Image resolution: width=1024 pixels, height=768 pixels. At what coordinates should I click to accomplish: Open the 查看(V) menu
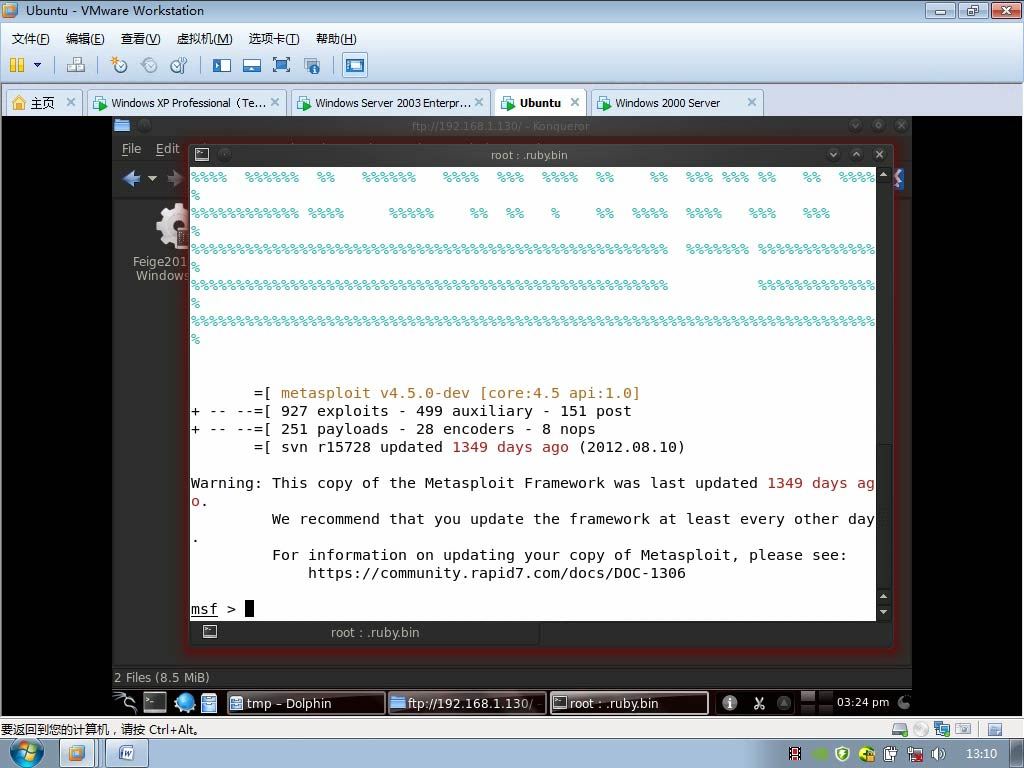[140, 39]
